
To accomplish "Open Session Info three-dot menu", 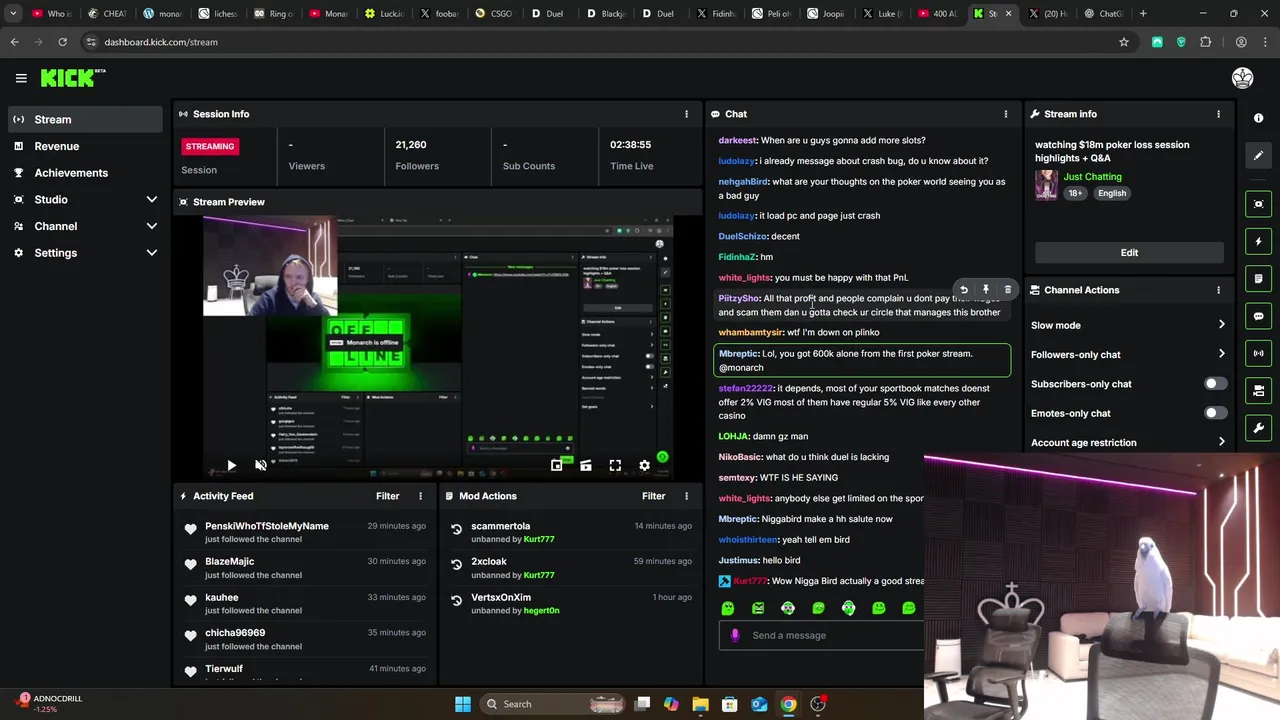I will [686, 114].
